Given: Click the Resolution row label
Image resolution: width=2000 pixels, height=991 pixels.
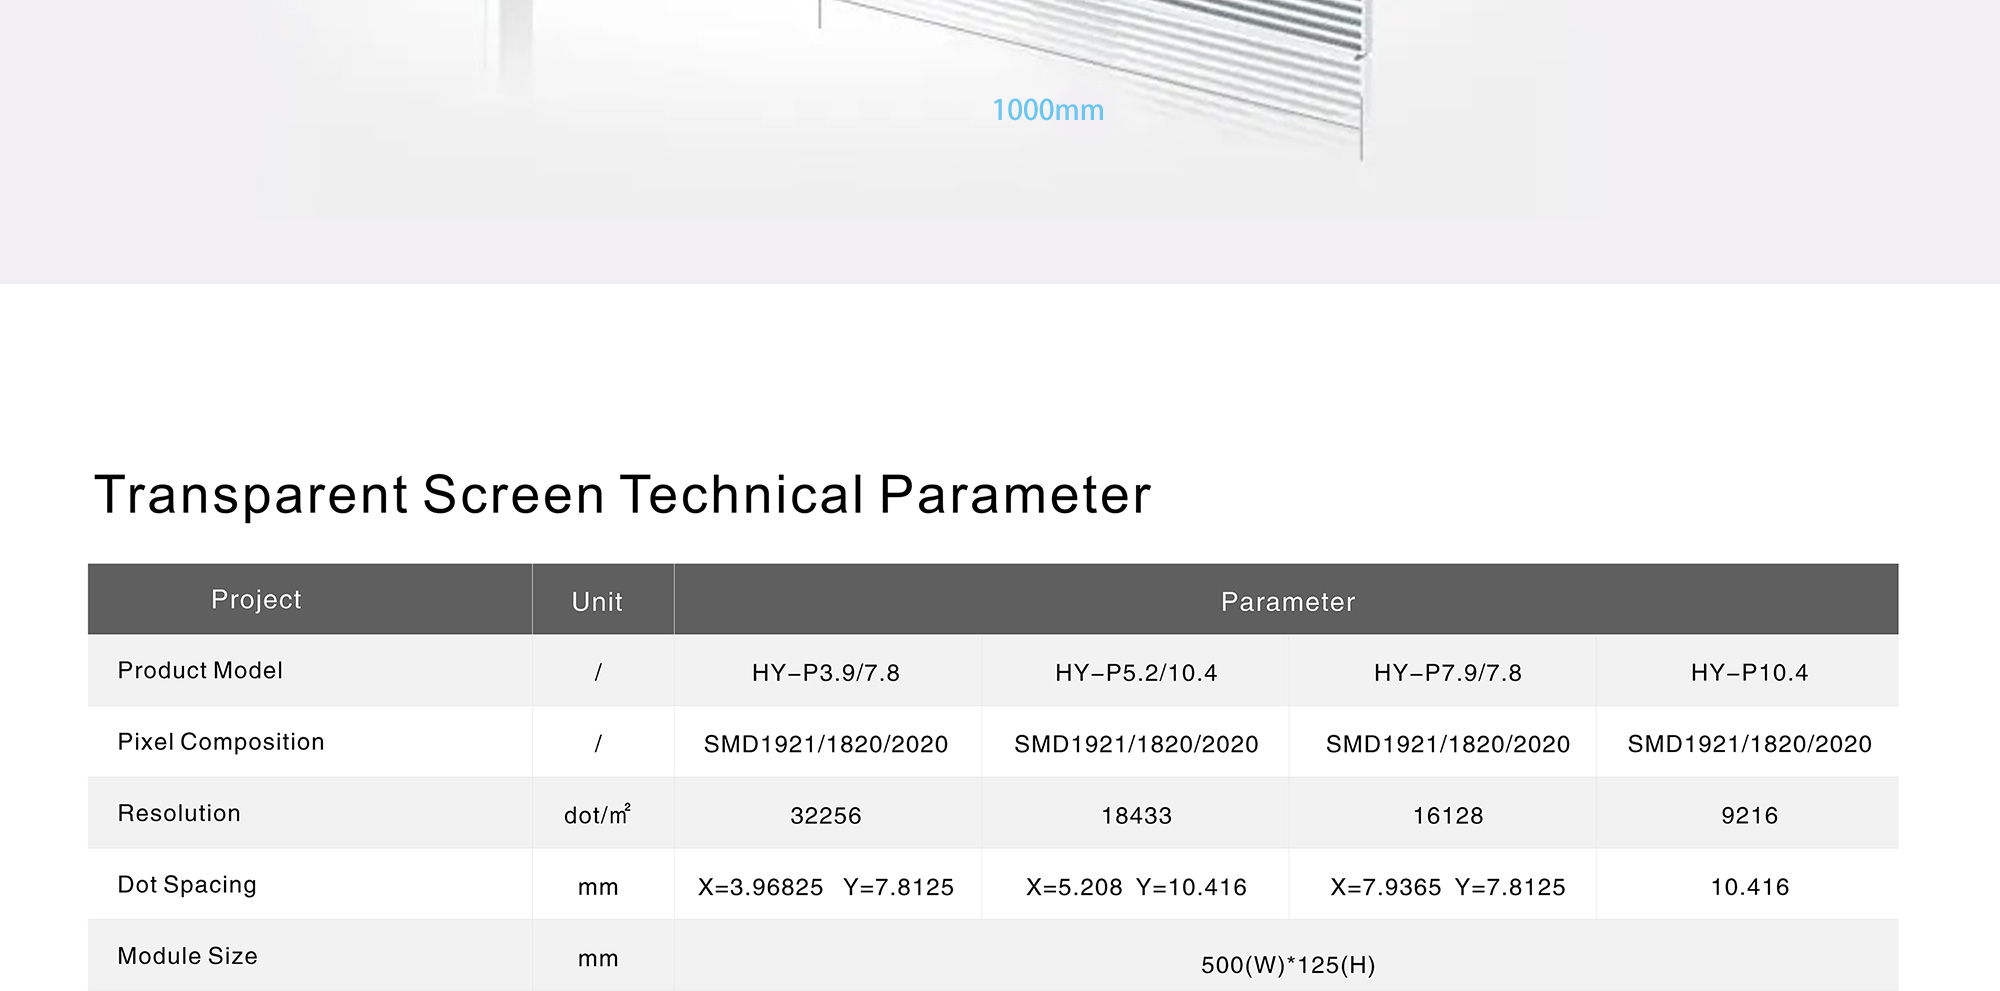Looking at the screenshot, I should (x=179, y=813).
